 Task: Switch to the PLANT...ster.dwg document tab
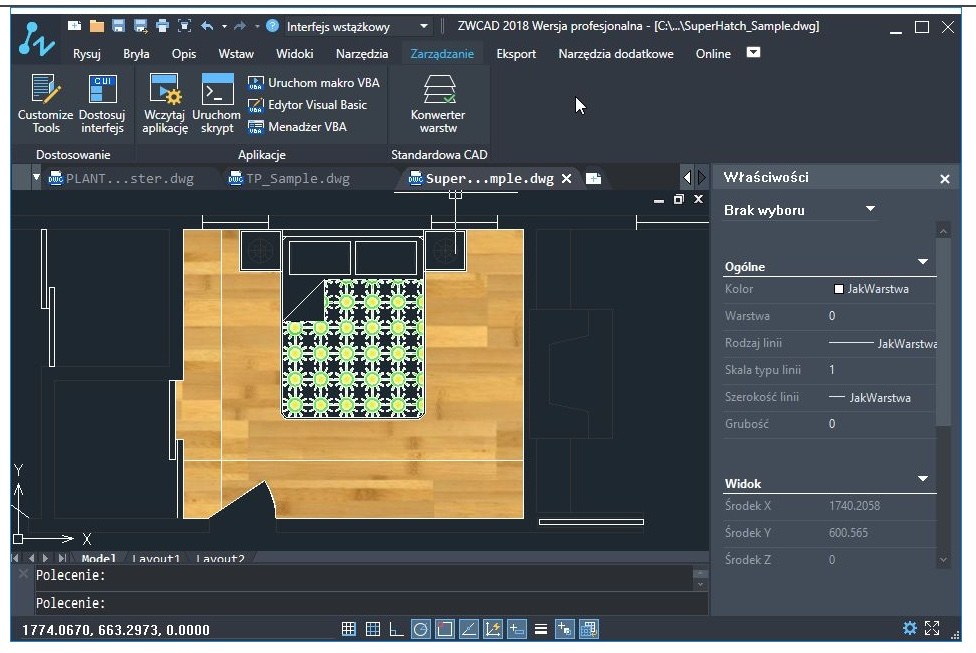(122, 179)
